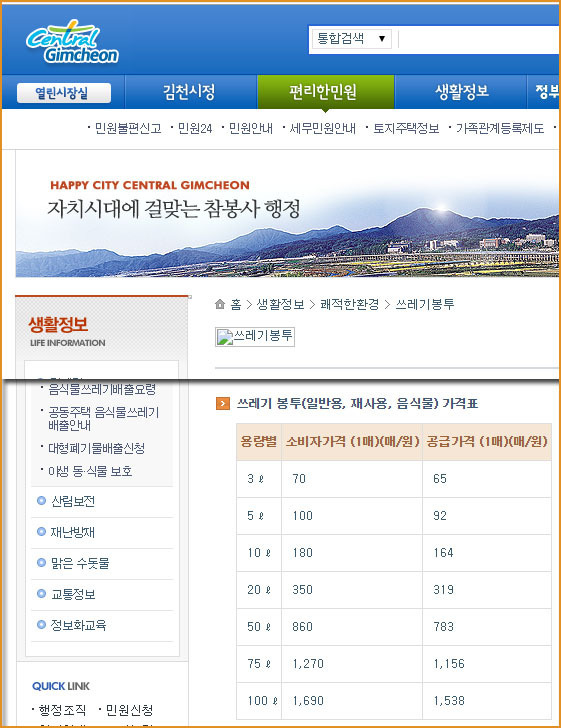
Task: Click bullet icon beside 맑은 수돗물
Action: click(41, 563)
